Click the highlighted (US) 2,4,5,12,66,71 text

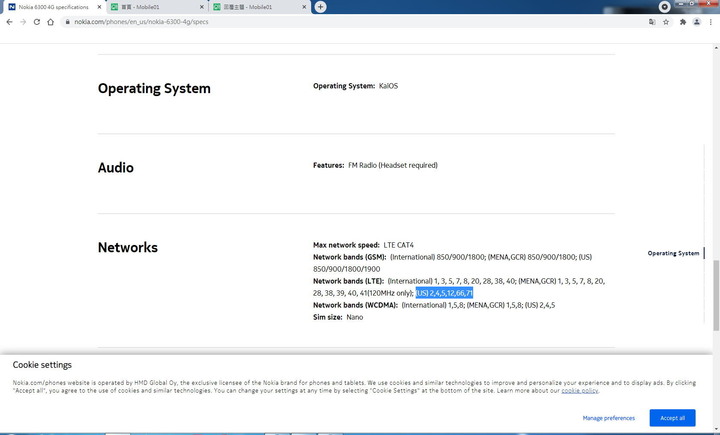coord(444,293)
